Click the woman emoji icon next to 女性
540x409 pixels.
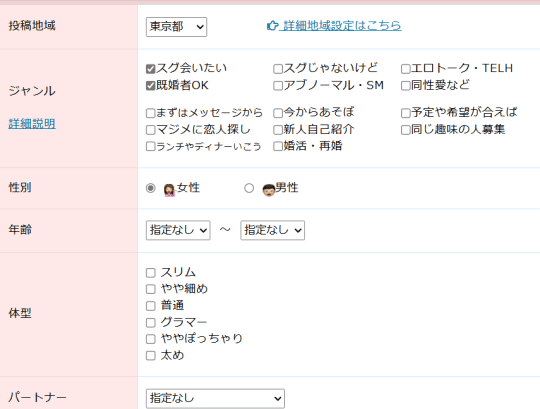pos(169,190)
